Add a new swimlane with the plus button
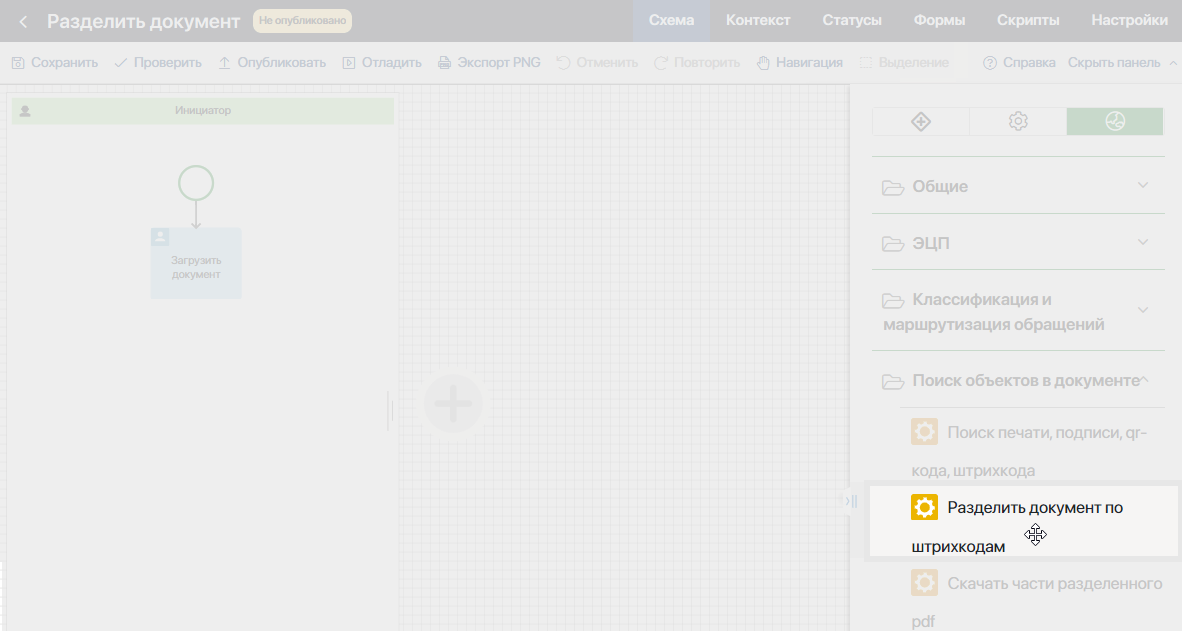 point(453,403)
